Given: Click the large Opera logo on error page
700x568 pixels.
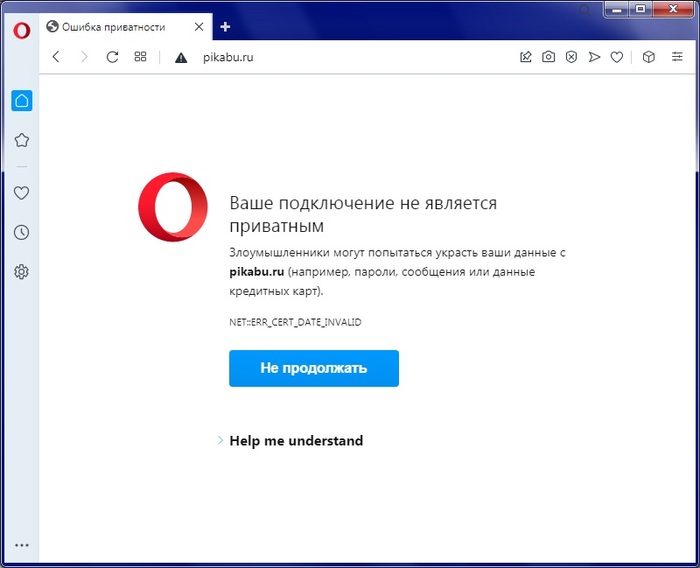Looking at the screenshot, I should click(x=173, y=207).
